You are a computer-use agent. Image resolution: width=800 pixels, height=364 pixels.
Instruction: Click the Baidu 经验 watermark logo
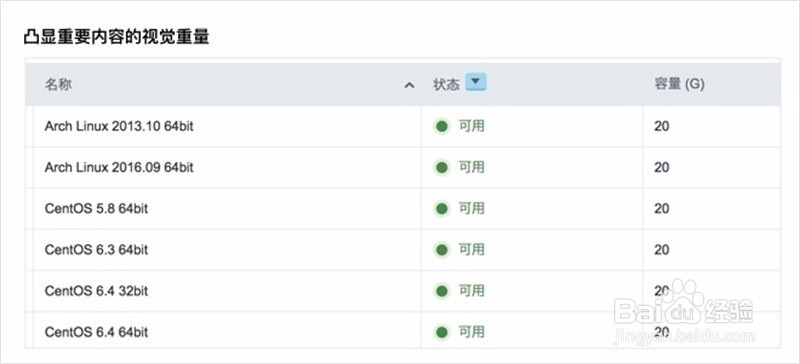[684, 308]
